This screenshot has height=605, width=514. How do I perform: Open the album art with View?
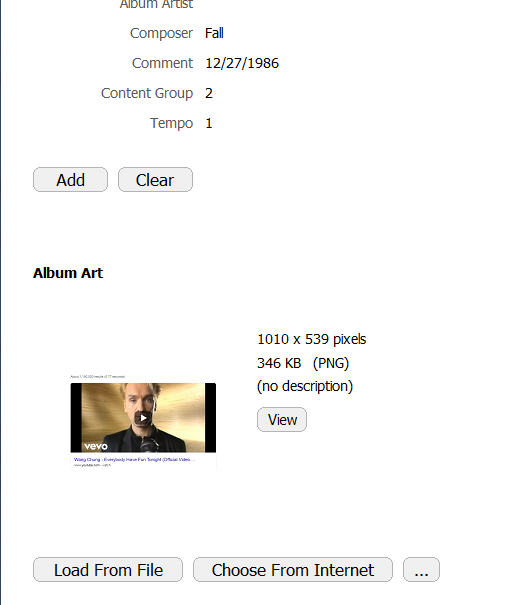(282, 419)
